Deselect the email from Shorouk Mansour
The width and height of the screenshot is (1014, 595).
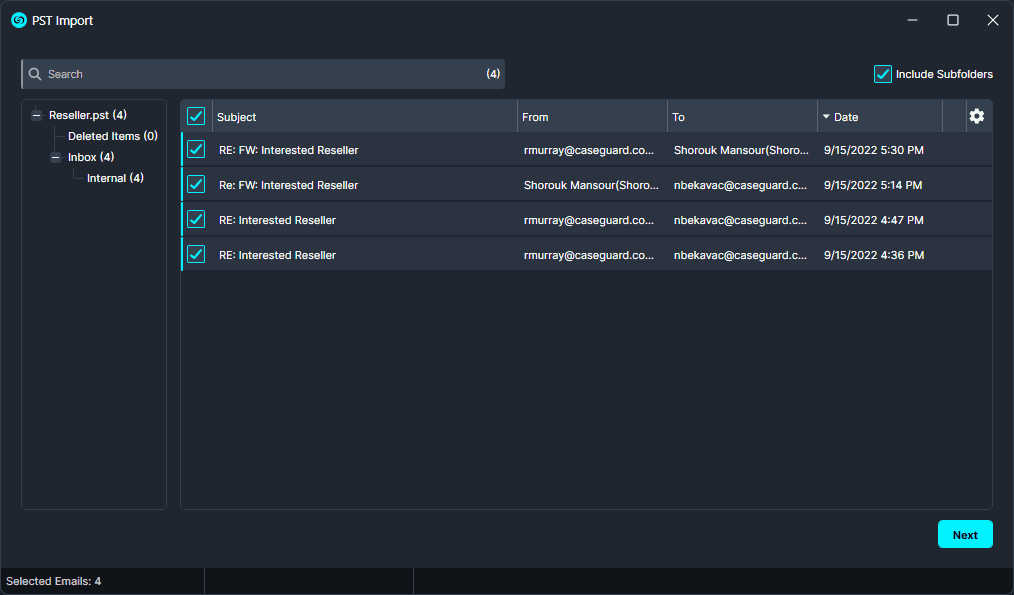pyautogui.click(x=196, y=185)
